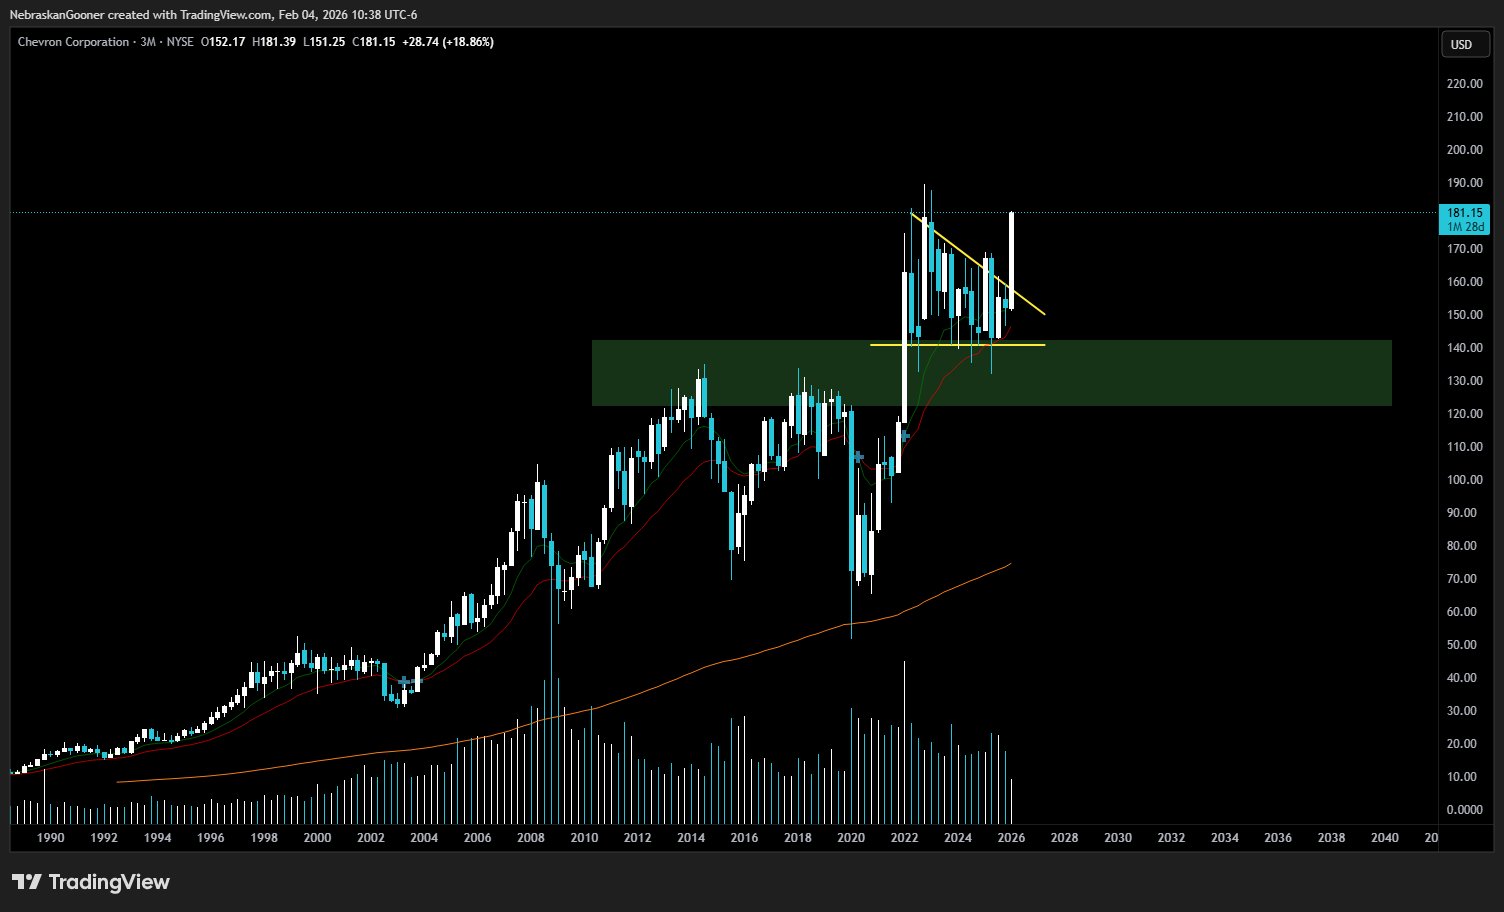Click the 2028 time axis label
This screenshot has width=1504, height=912.
coord(1064,838)
